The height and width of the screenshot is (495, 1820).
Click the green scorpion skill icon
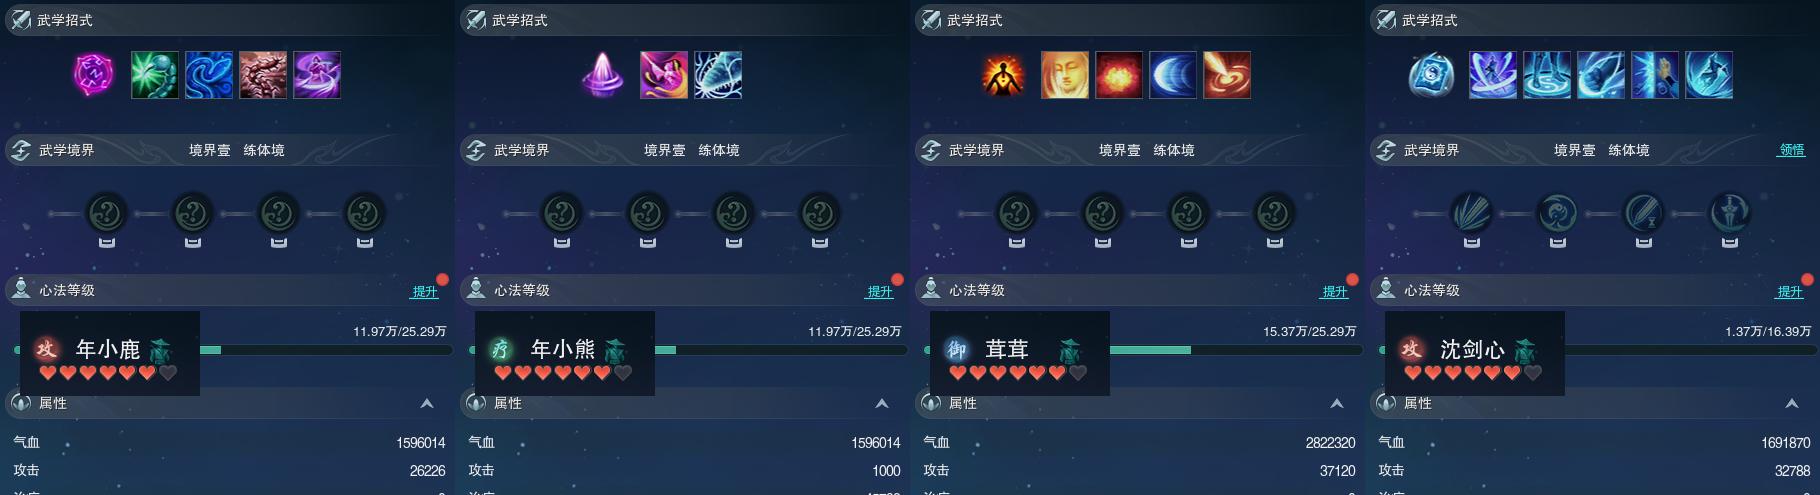pos(155,75)
